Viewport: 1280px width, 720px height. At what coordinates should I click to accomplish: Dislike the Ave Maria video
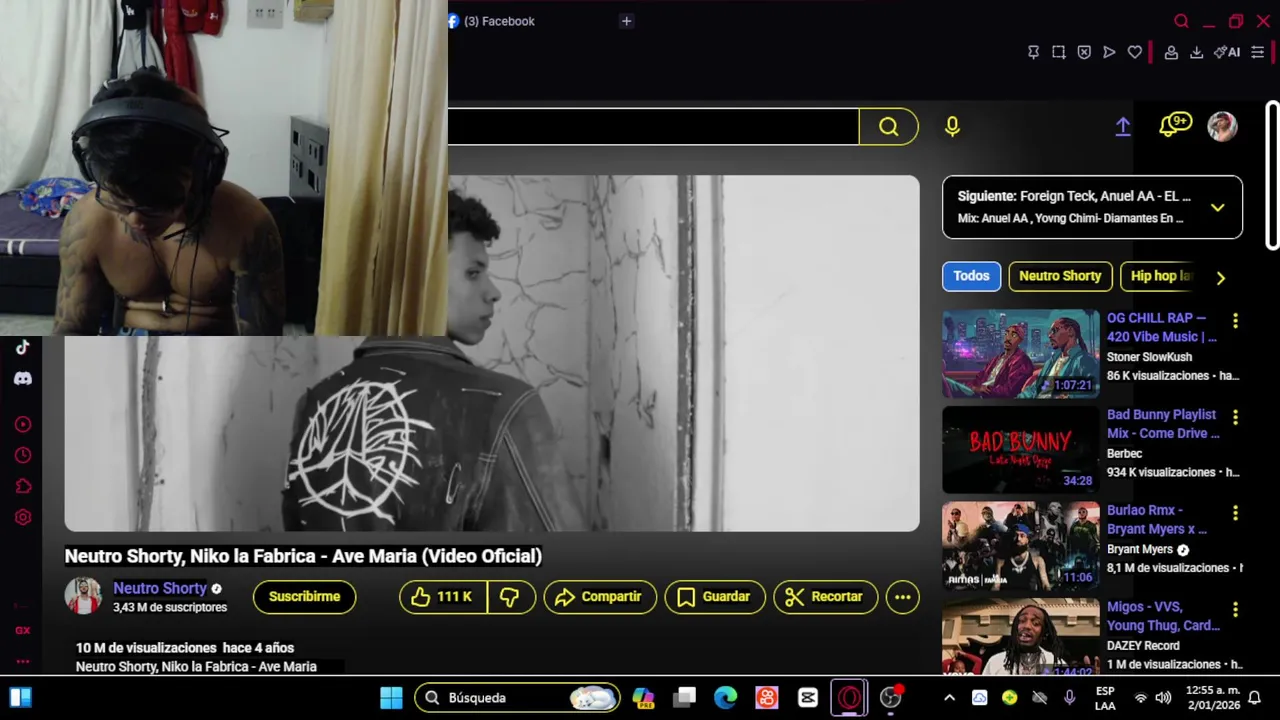click(511, 597)
